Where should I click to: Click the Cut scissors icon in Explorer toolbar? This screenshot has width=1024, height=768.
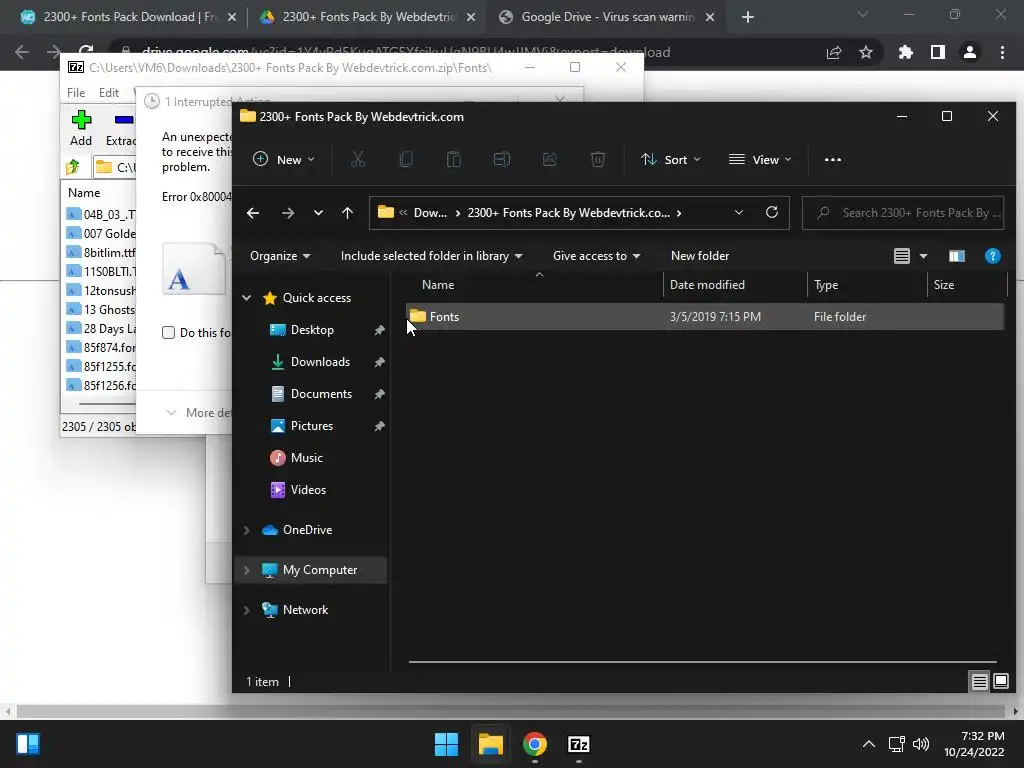(x=358, y=159)
